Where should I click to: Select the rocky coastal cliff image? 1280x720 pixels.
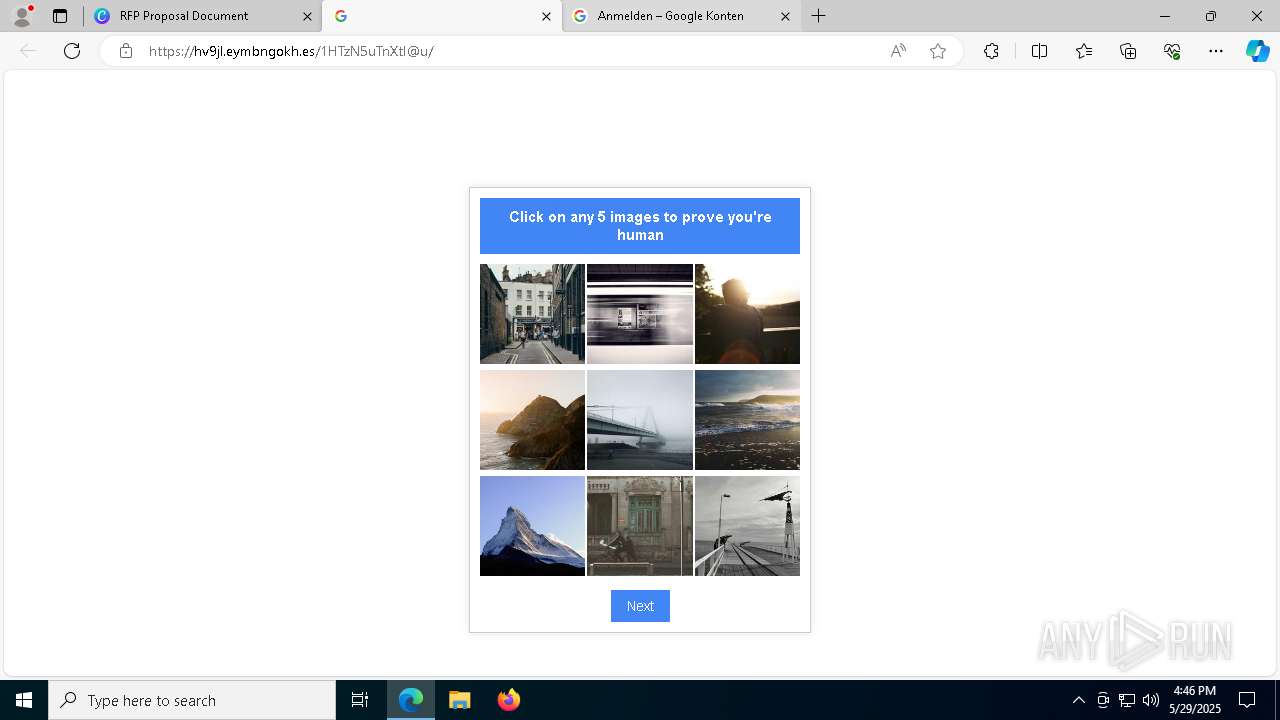tap(532, 420)
